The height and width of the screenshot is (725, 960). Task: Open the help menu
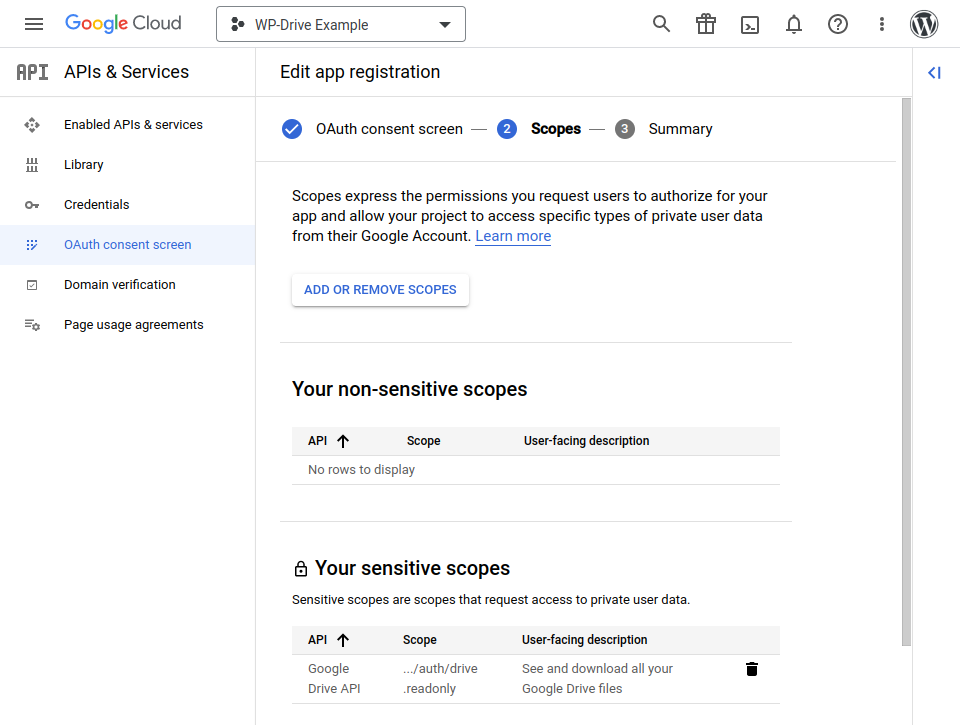(x=837, y=24)
